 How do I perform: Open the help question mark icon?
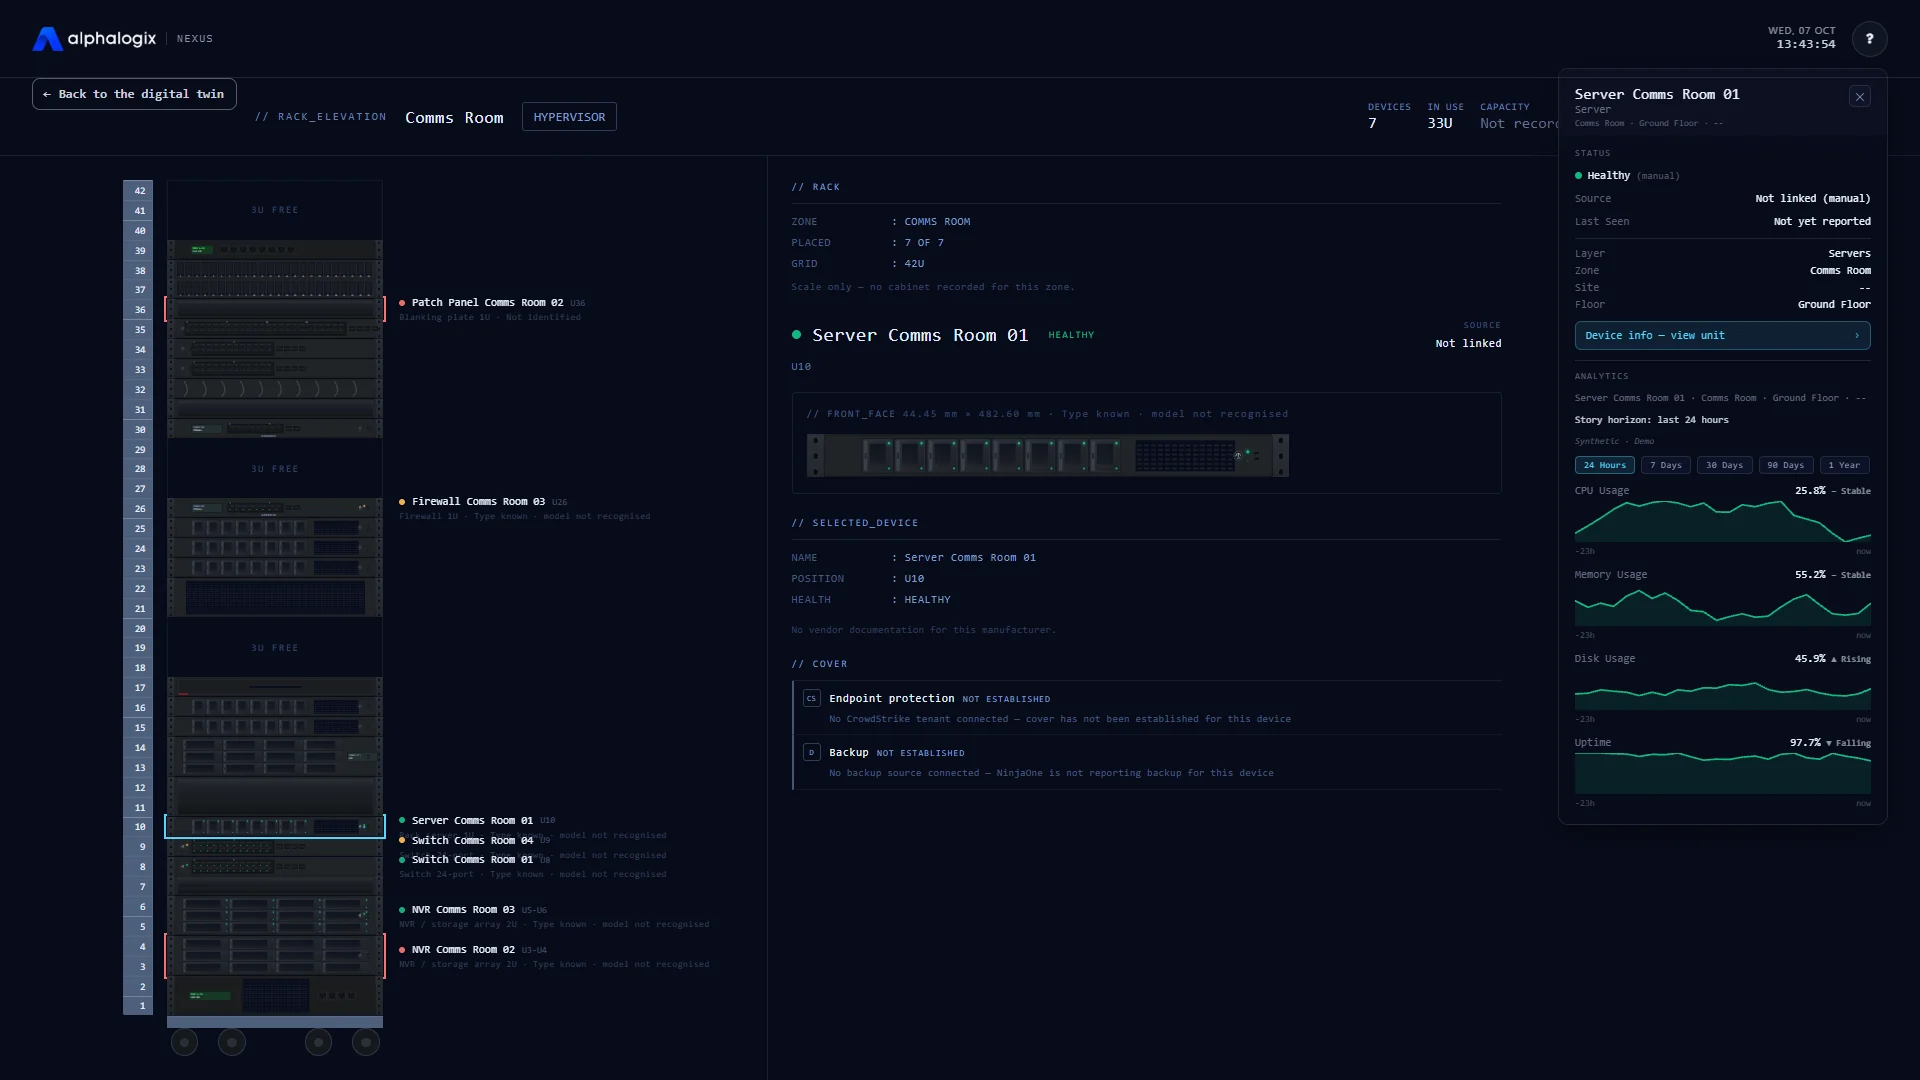1869,39
